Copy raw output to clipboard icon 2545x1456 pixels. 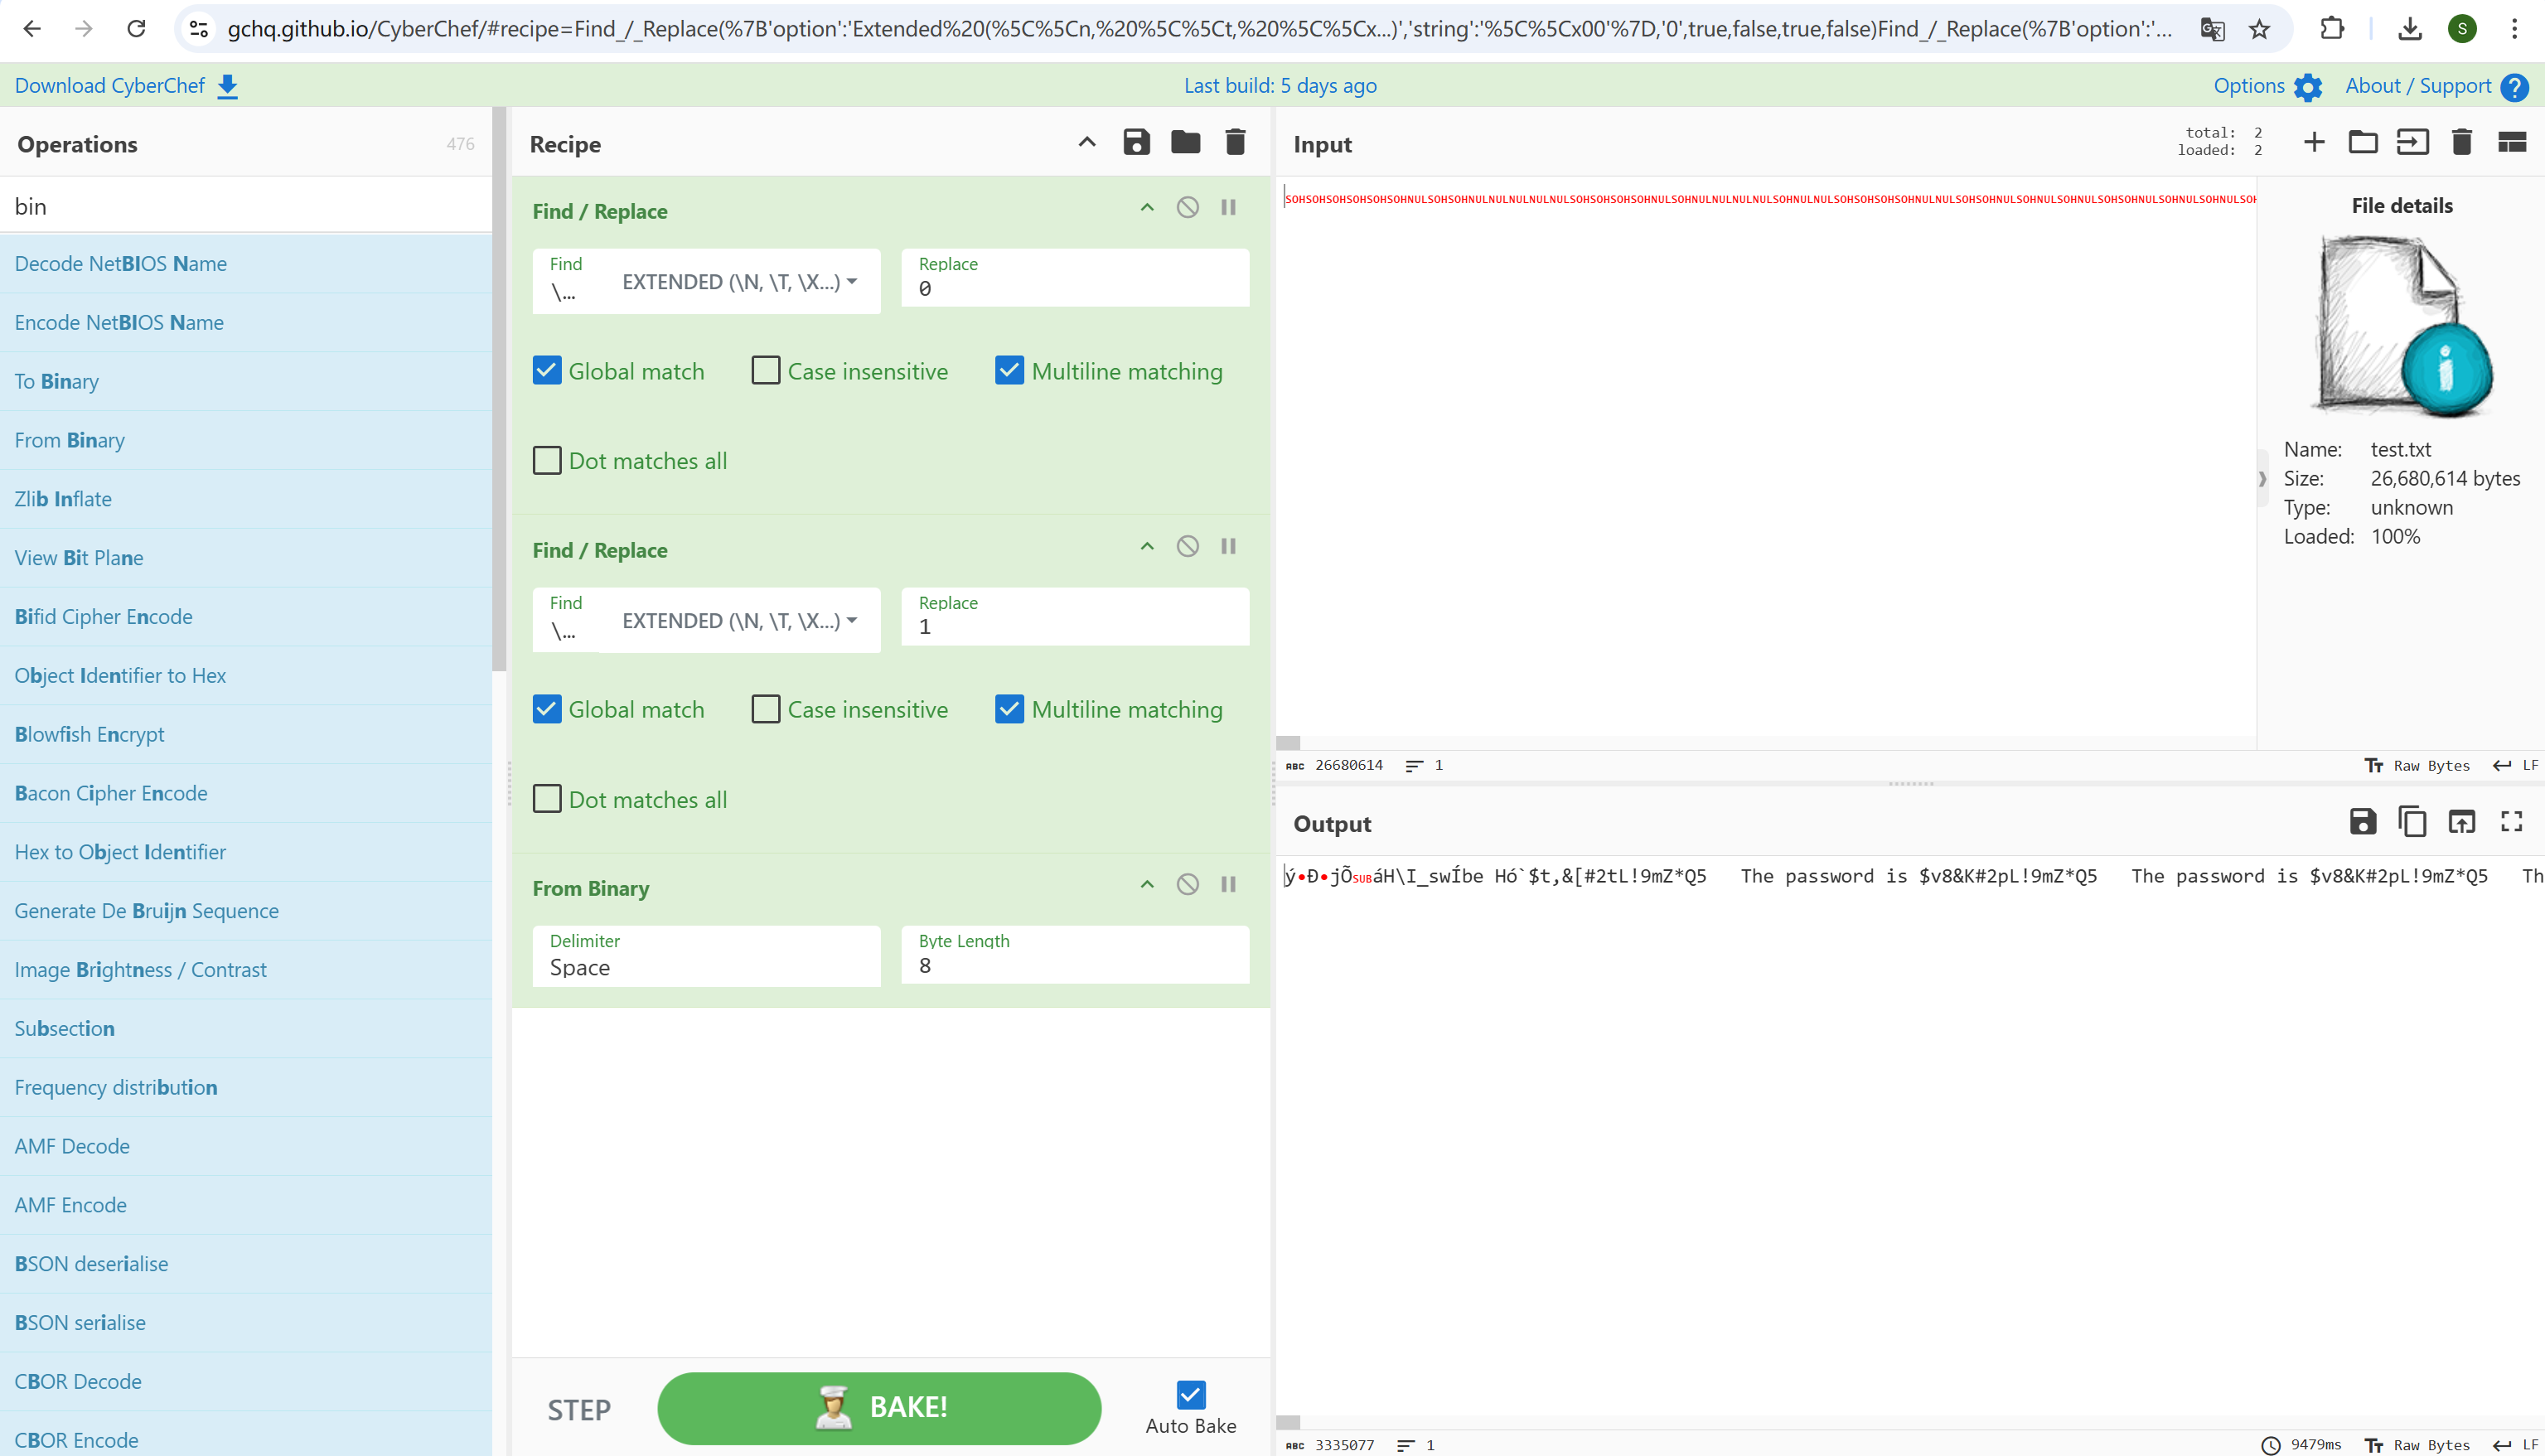tap(2412, 822)
